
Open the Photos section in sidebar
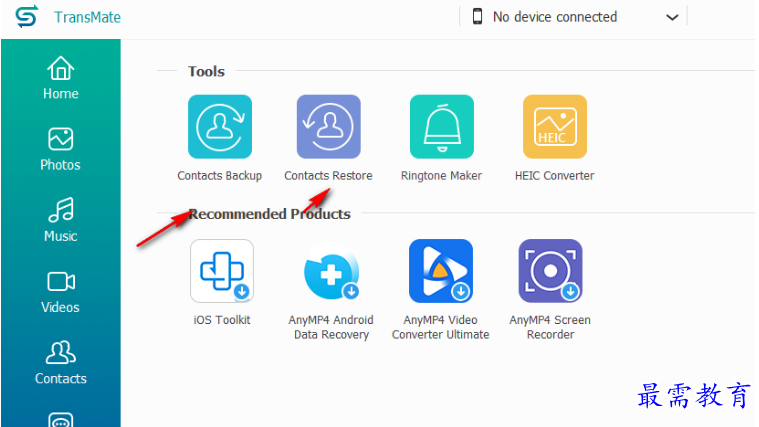[x=61, y=150]
